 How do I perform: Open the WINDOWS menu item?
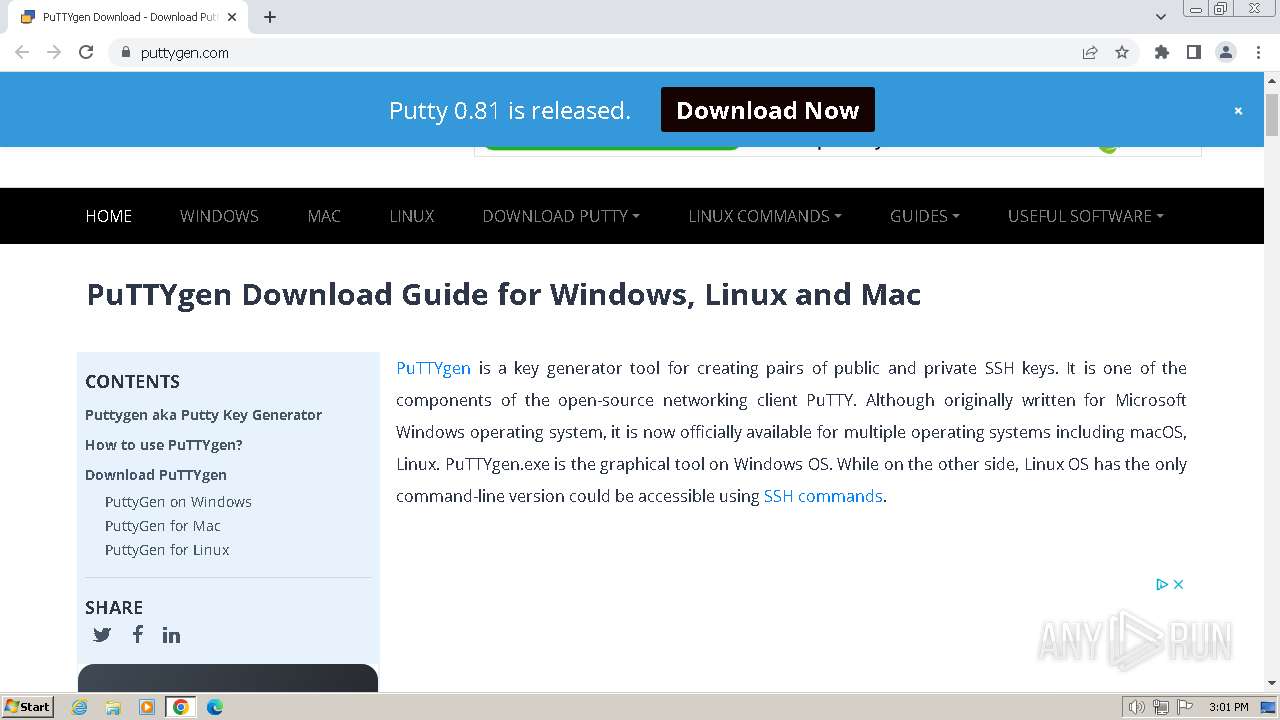pyautogui.click(x=219, y=216)
